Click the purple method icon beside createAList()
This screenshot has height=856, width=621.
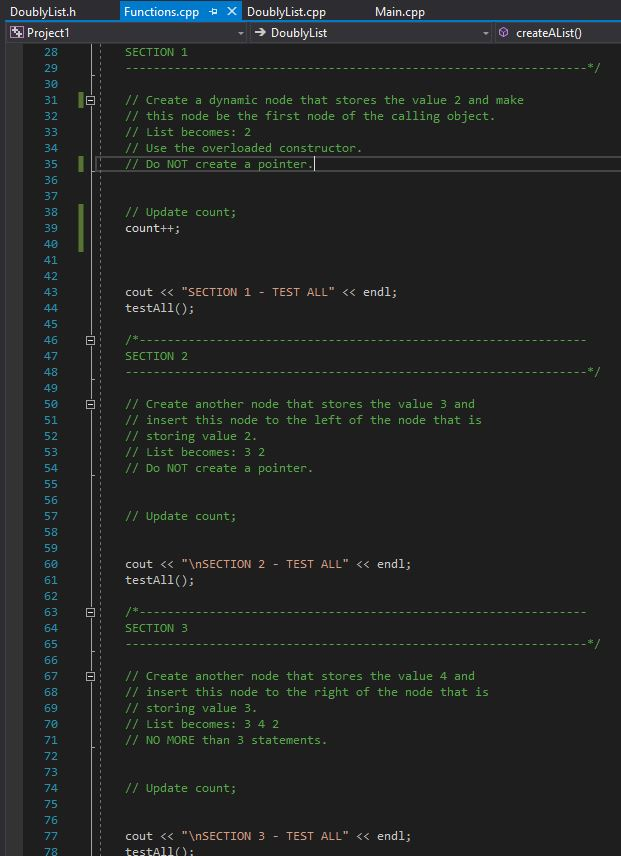click(503, 32)
